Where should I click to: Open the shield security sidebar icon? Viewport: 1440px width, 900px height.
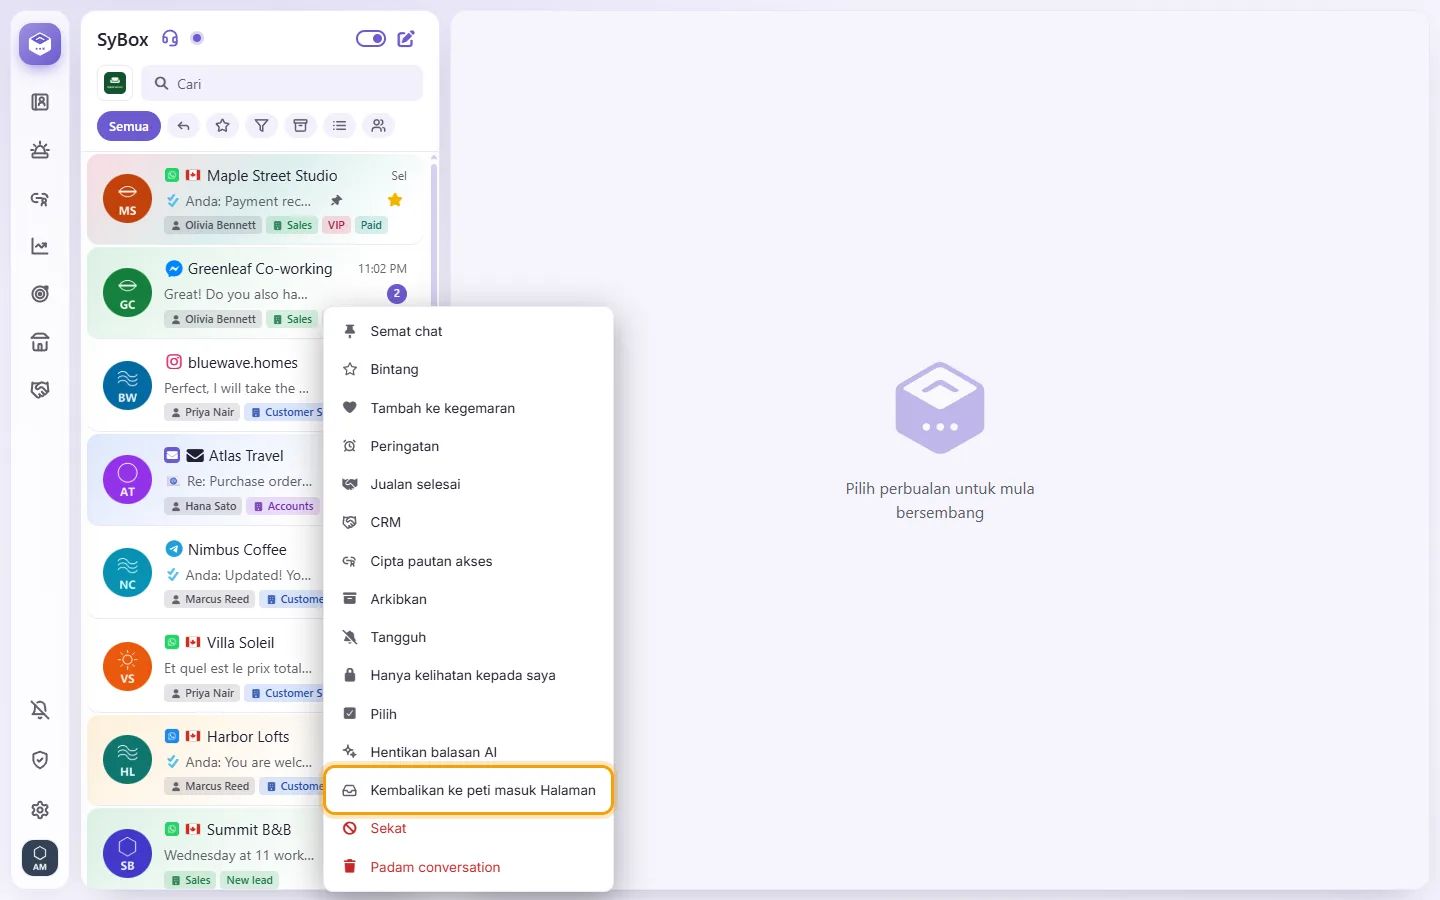point(40,760)
